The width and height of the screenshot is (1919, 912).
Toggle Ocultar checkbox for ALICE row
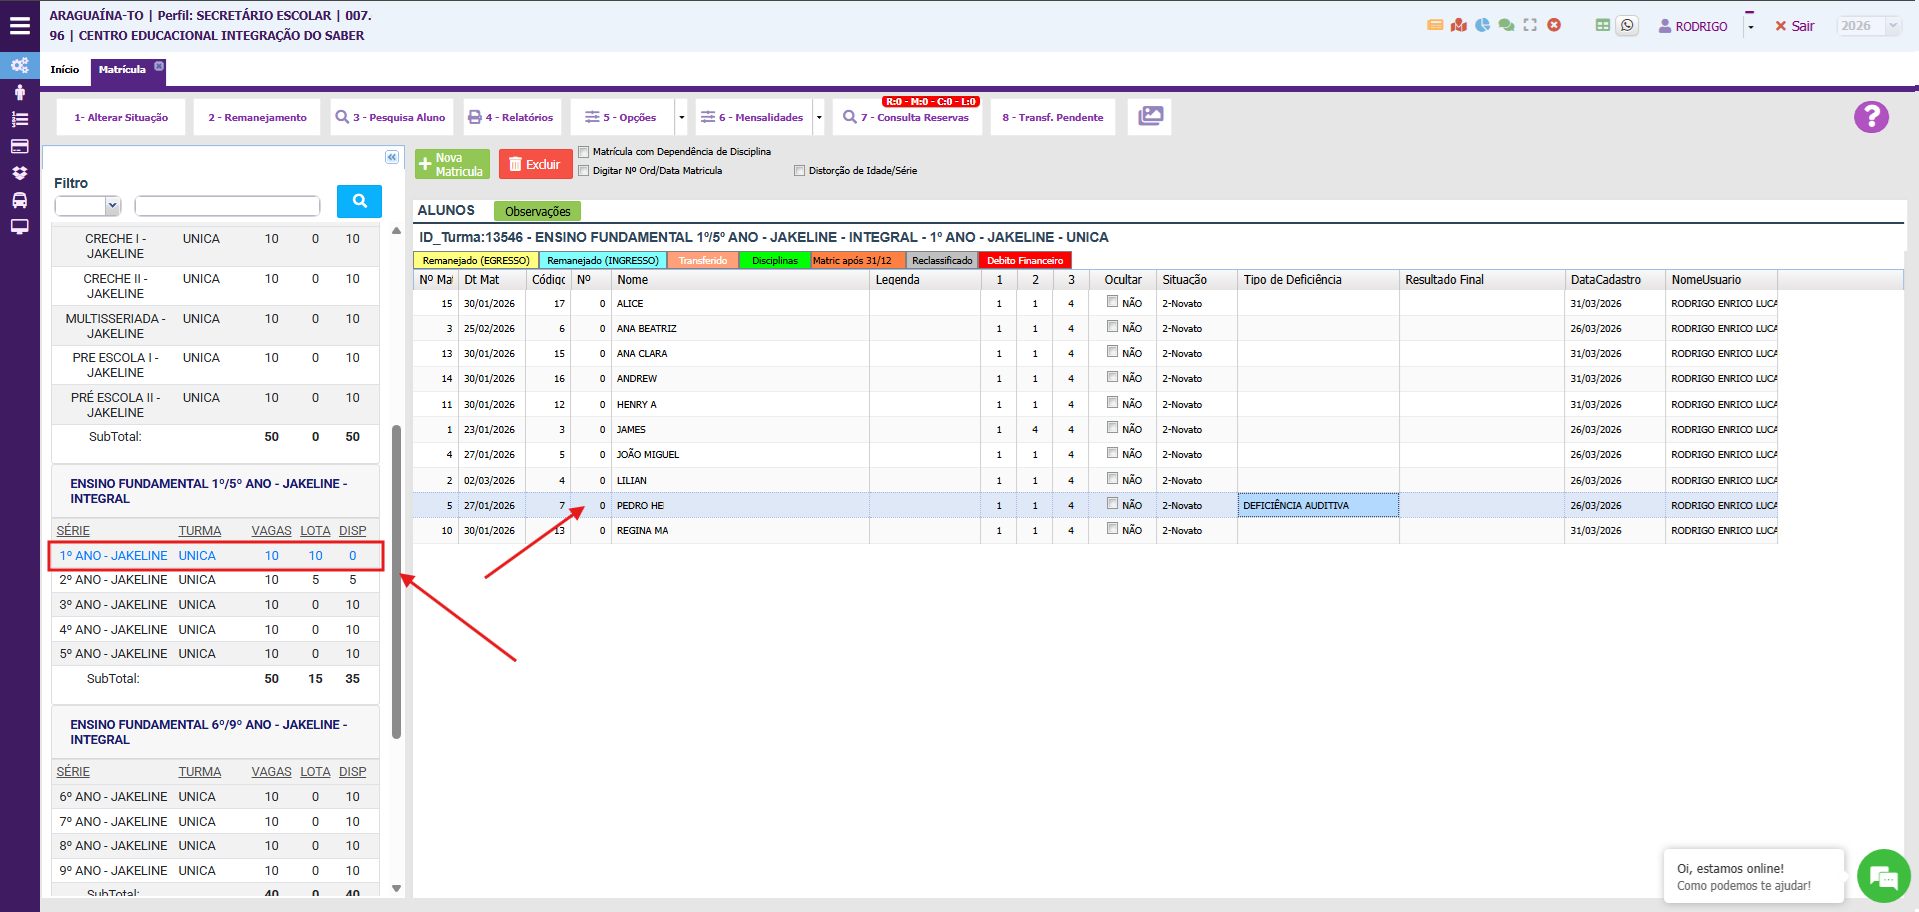coord(1112,302)
